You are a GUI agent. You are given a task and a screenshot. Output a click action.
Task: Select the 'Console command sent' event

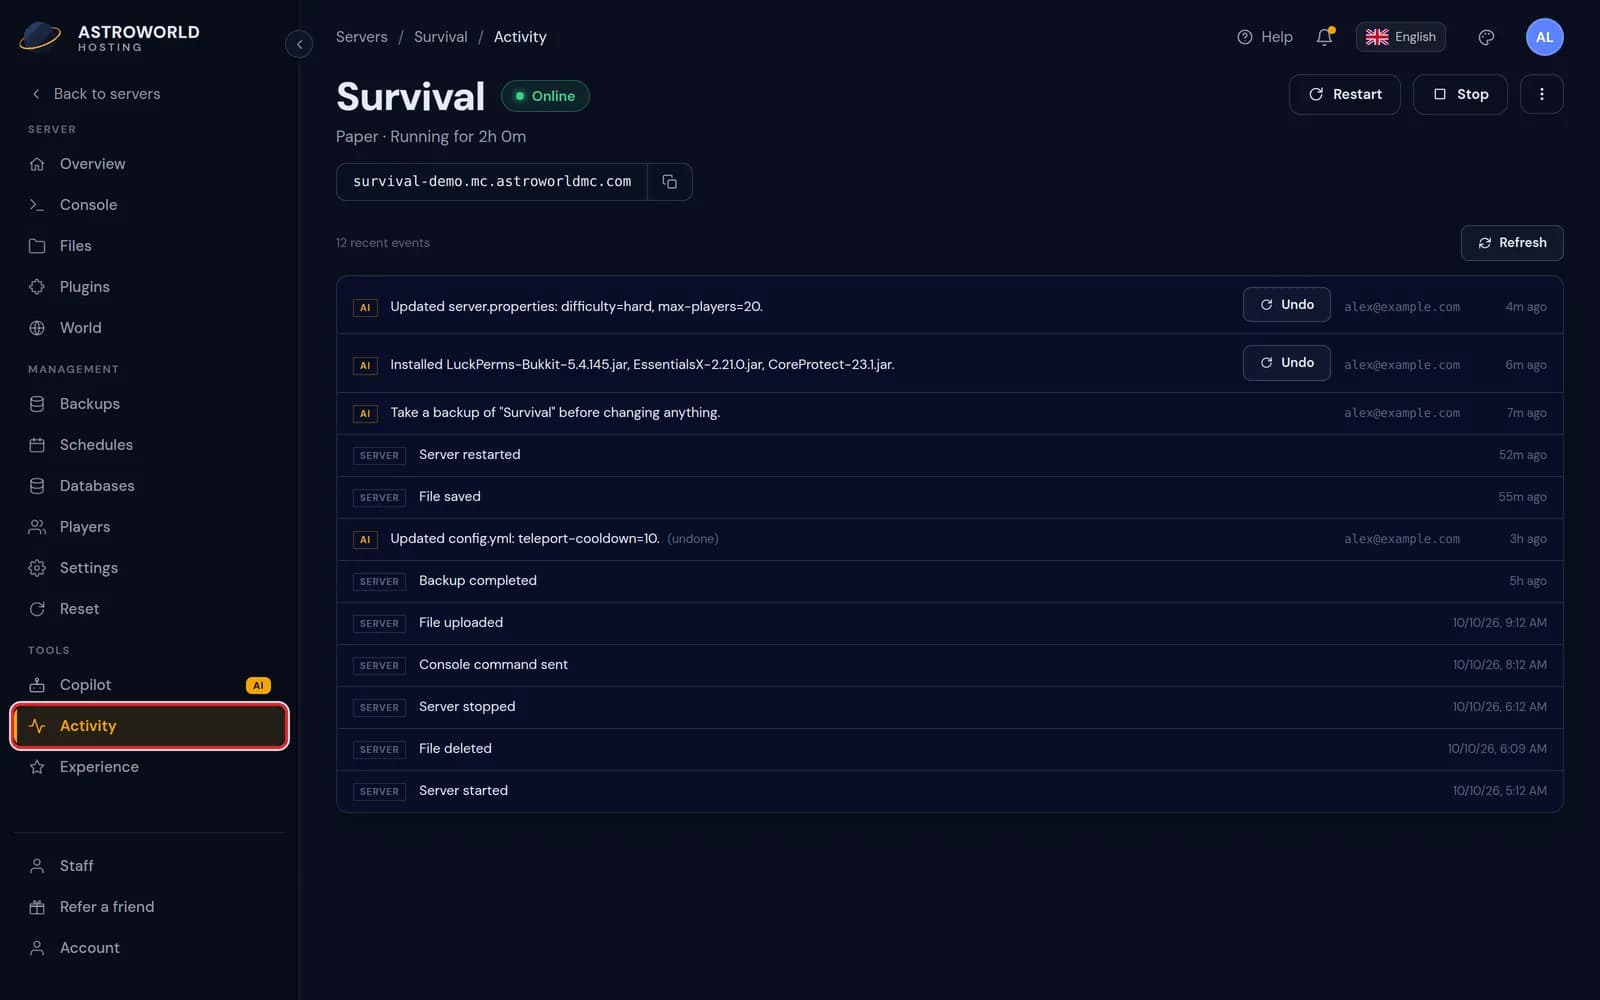[949, 665]
